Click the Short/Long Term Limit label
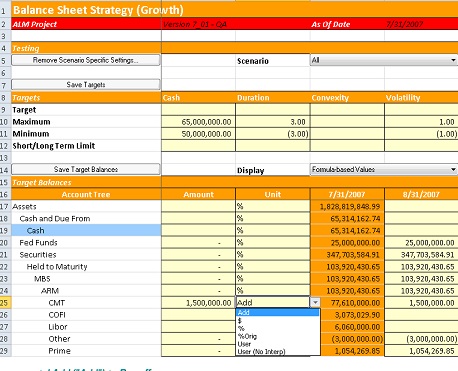The image size is (458, 371). [x=54, y=146]
